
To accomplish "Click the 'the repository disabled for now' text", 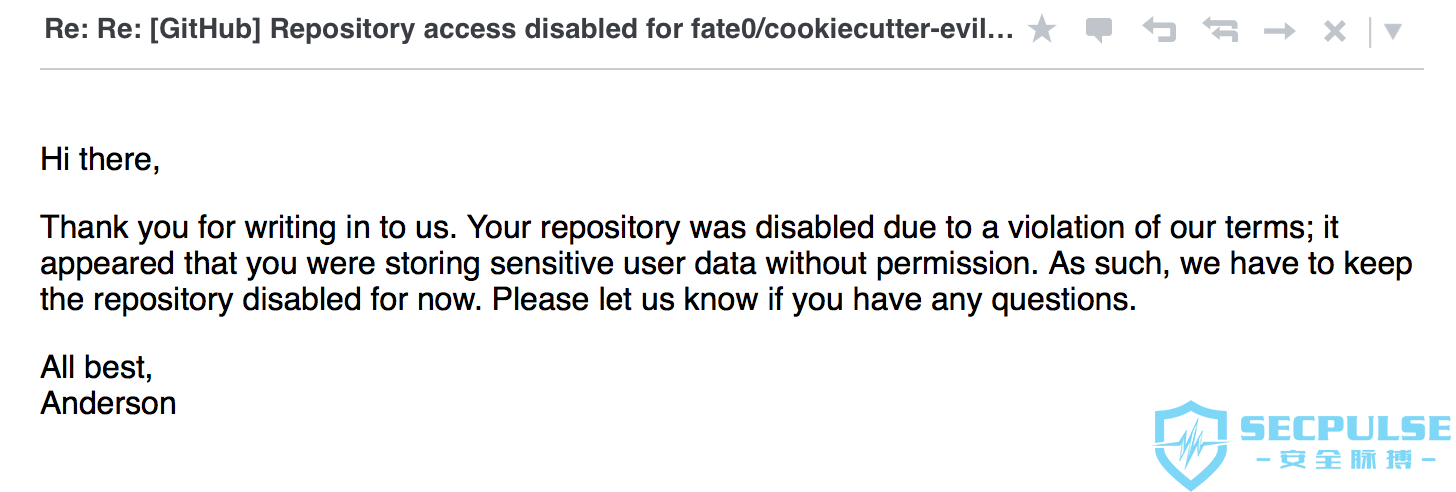I will tap(262, 299).
